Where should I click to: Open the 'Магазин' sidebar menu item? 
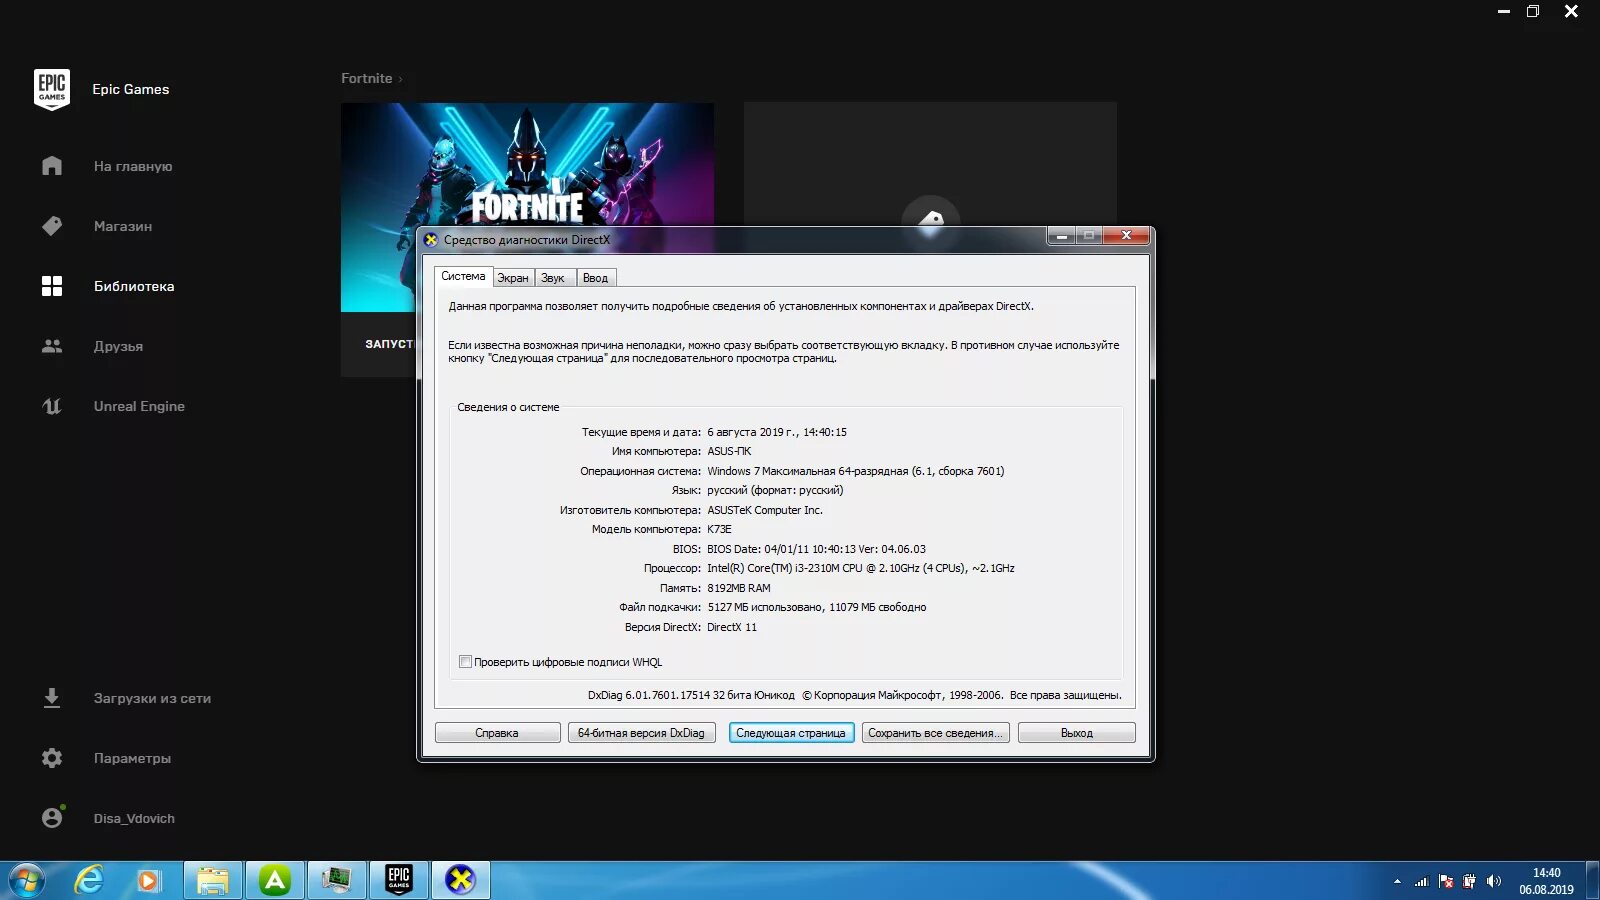coord(123,226)
